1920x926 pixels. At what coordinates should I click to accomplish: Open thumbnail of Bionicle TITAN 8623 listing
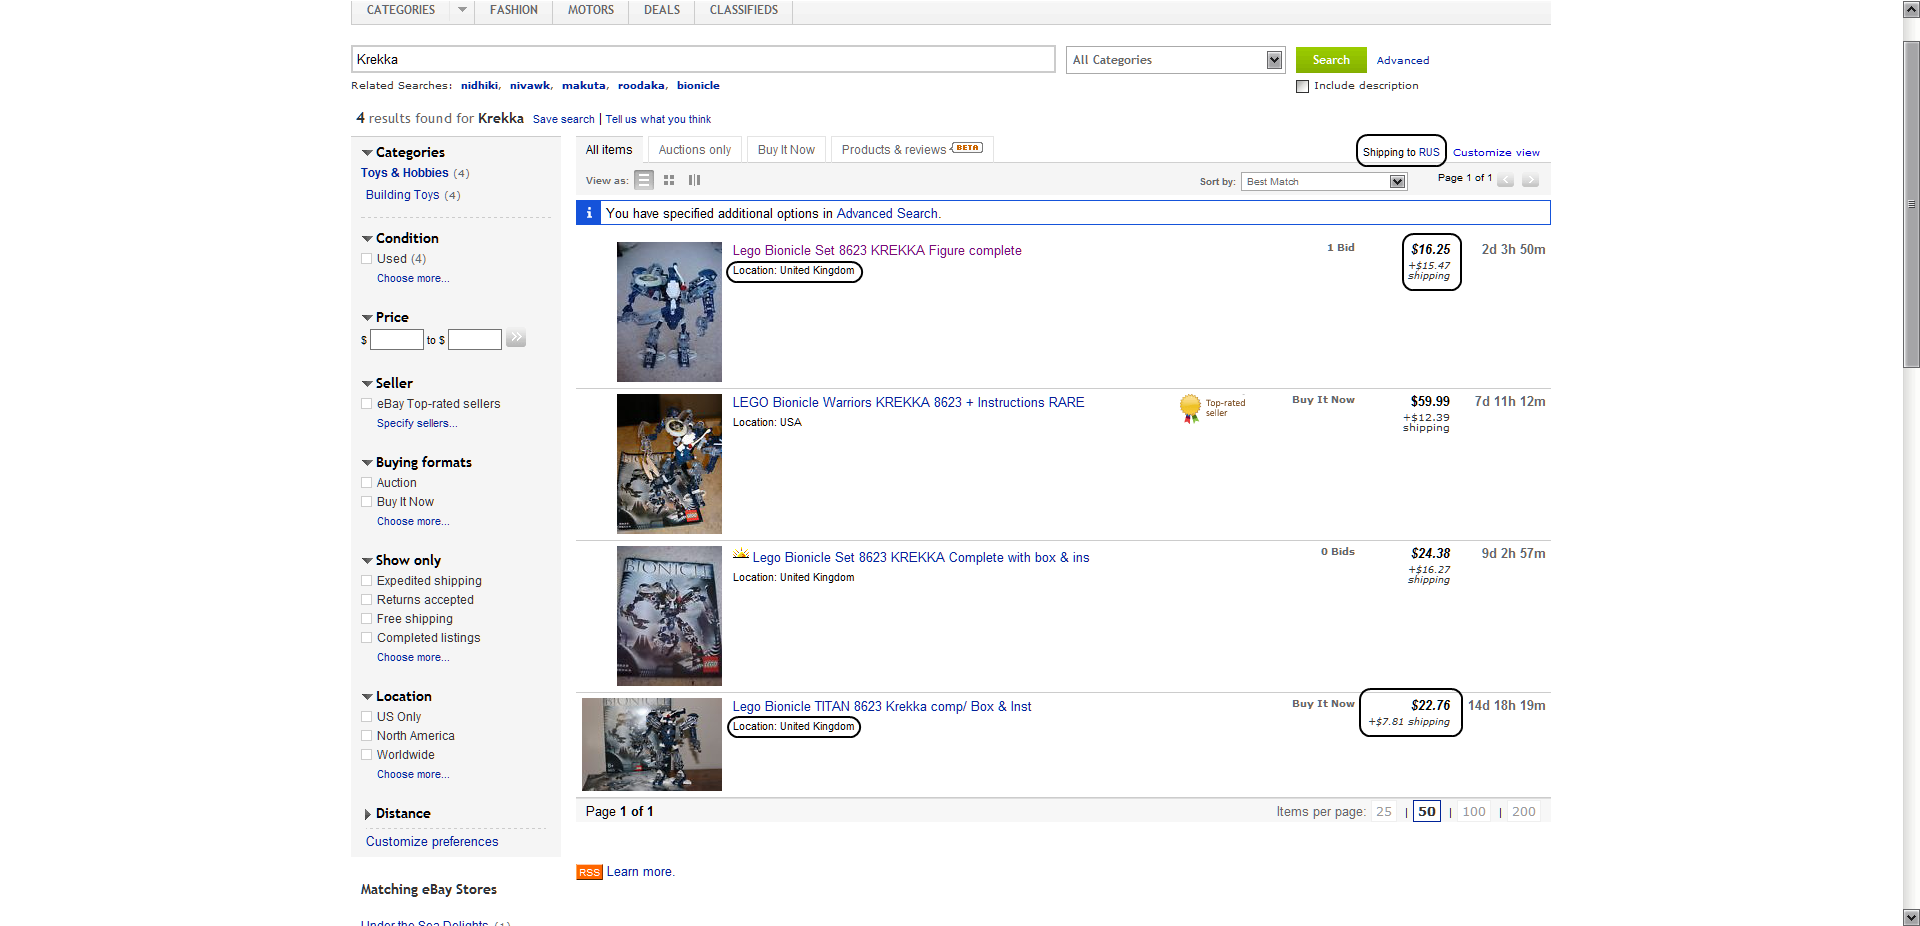coord(652,745)
